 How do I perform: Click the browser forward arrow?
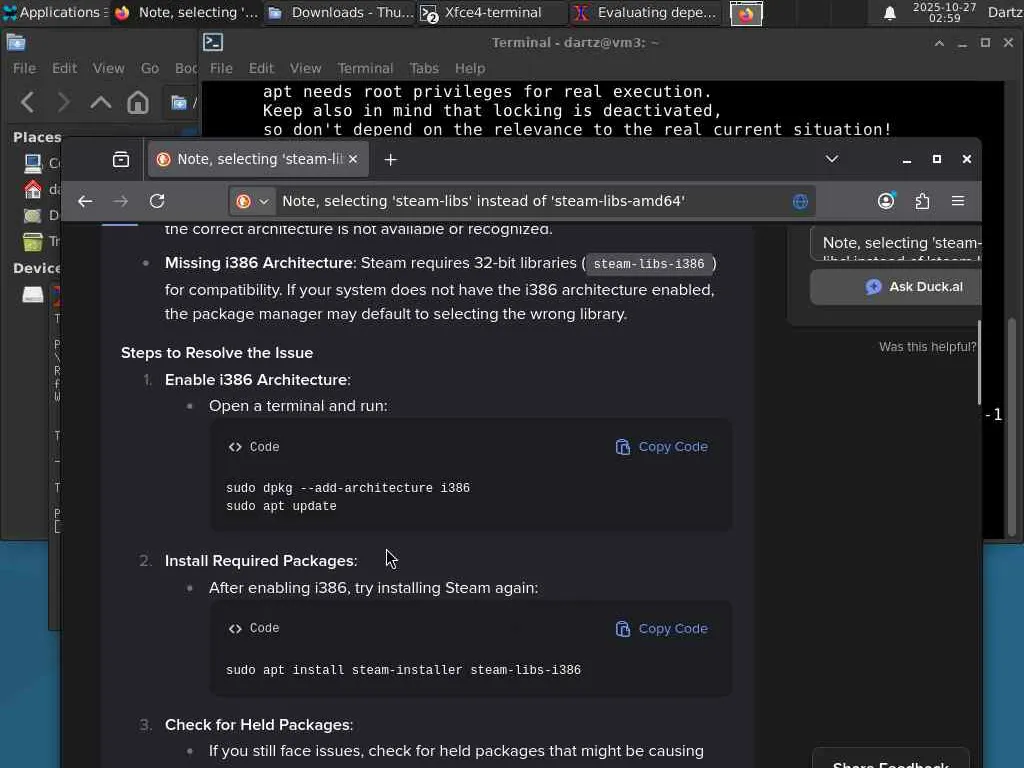121,201
